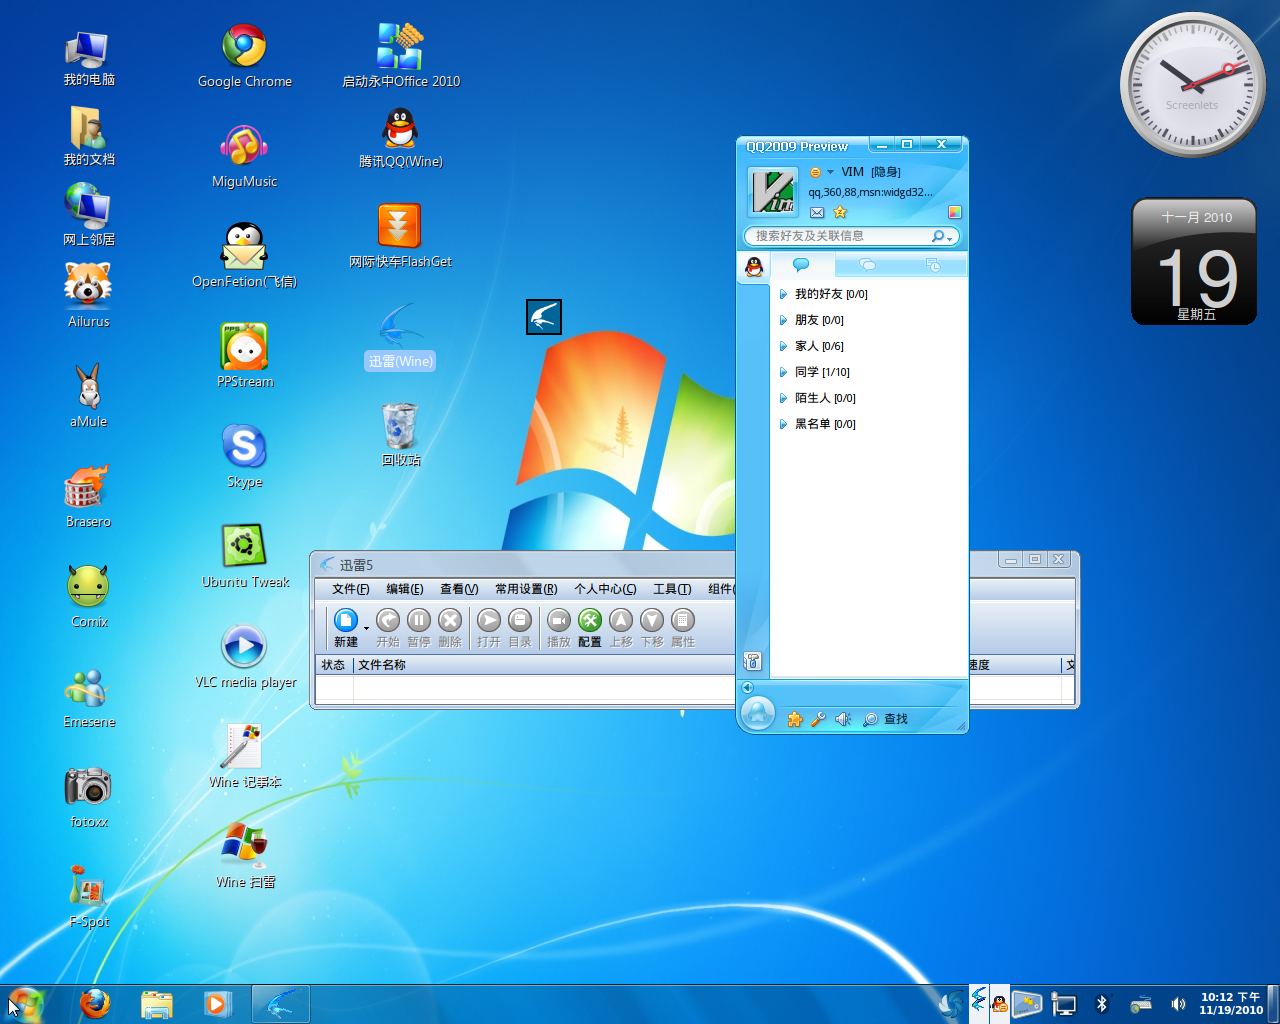This screenshot has width=1280, height=1024.
Task: Switch to the QQ contacts tab (single bubble)
Action: [x=801, y=265]
